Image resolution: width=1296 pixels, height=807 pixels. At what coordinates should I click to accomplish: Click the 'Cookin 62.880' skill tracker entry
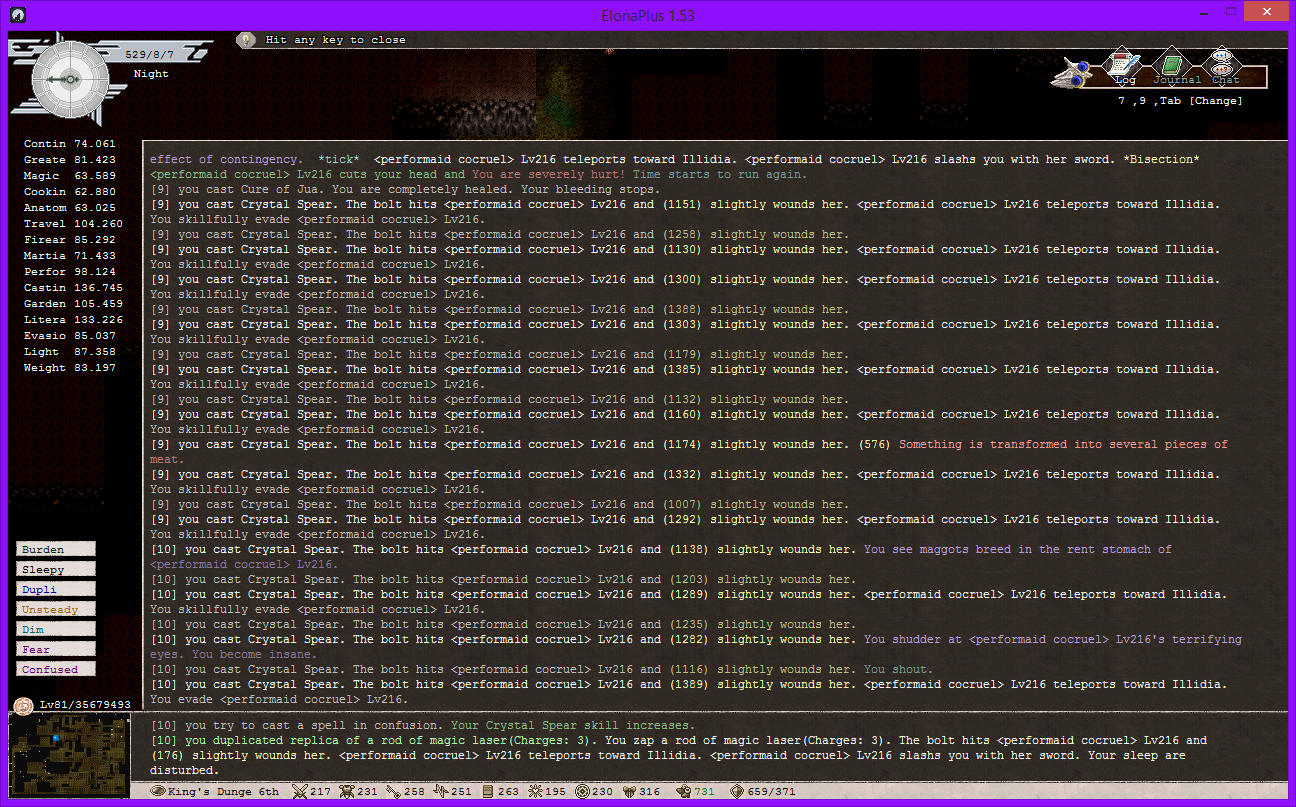pos(70,192)
